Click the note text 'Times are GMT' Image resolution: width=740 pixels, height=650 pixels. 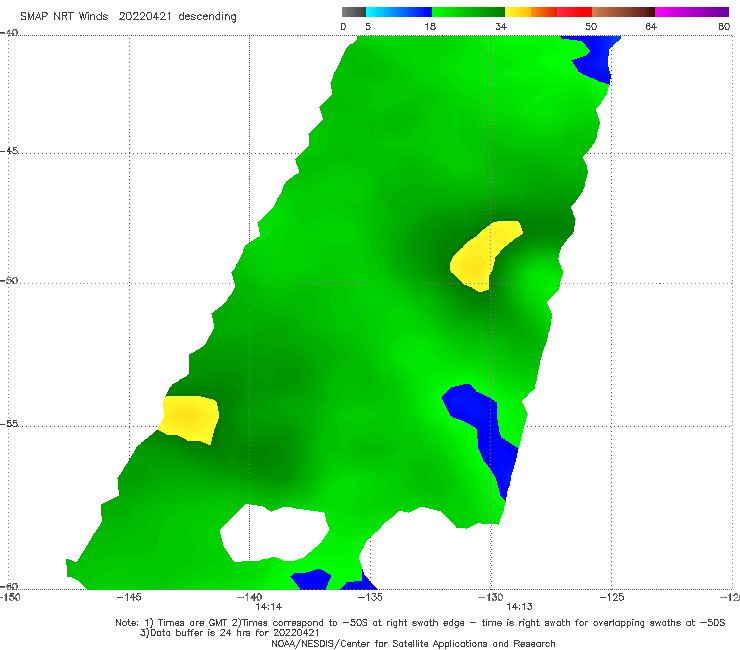(x=192, y=623)
